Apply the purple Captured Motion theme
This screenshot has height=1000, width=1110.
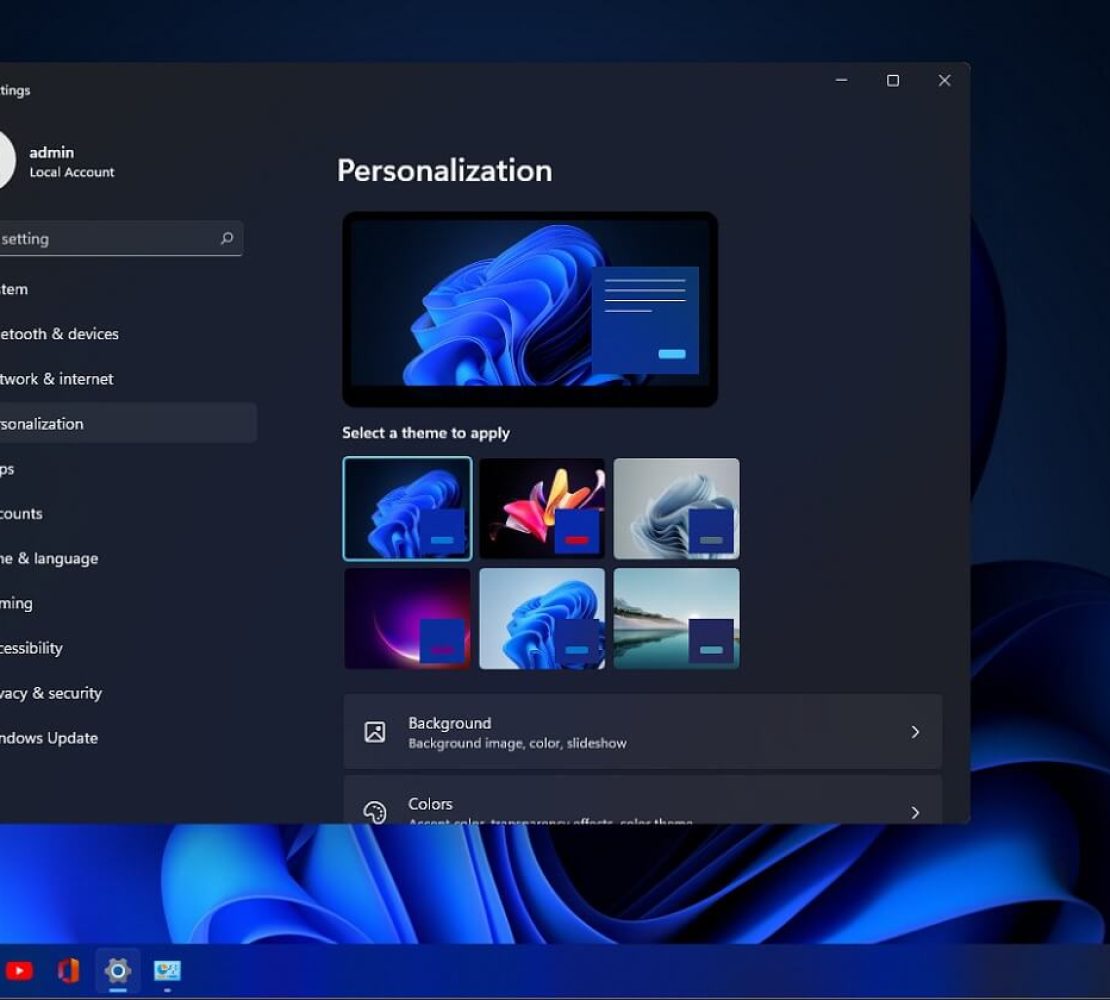[407, 619]
